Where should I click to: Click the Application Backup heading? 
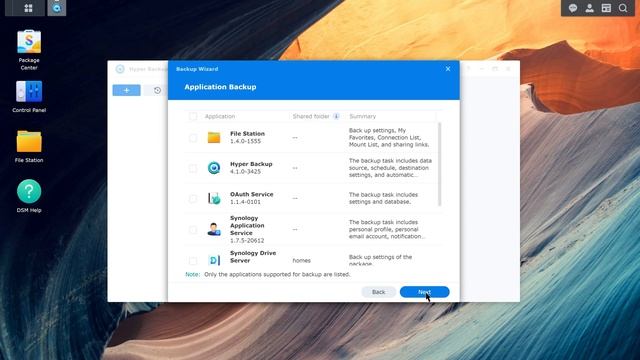220,87
